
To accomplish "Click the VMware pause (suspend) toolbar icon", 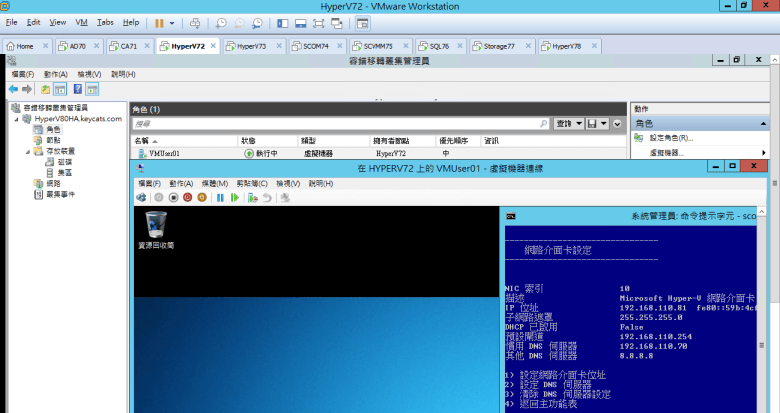I will [x=159, y=22].
